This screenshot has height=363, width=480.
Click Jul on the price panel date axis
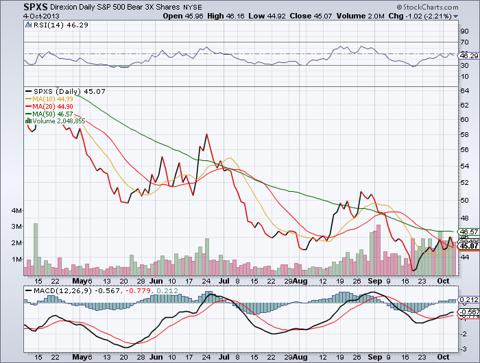pos(224,281)
